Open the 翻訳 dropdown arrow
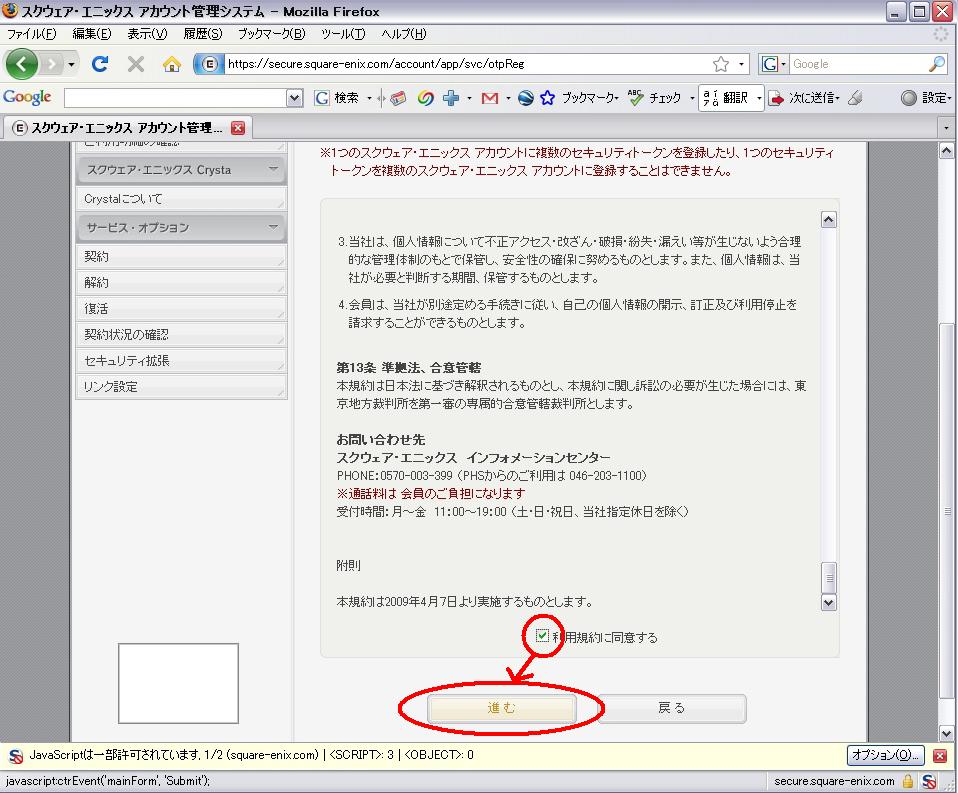Viewport: 958px width, 793px height. point(759,98)
